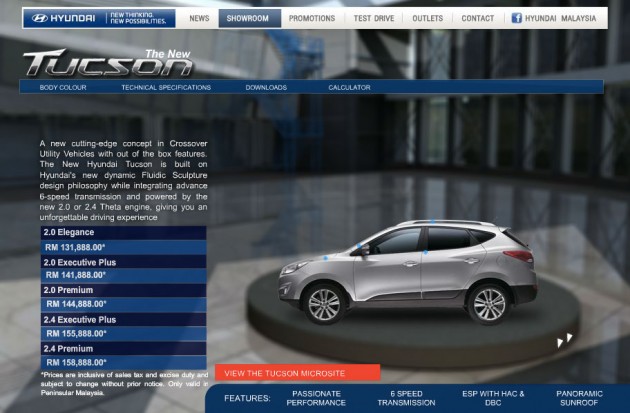Select the 2.0 Executive Plus variant
Image resolution: width=630 pixels, height=413 pixels.
(x=123, y=262)
